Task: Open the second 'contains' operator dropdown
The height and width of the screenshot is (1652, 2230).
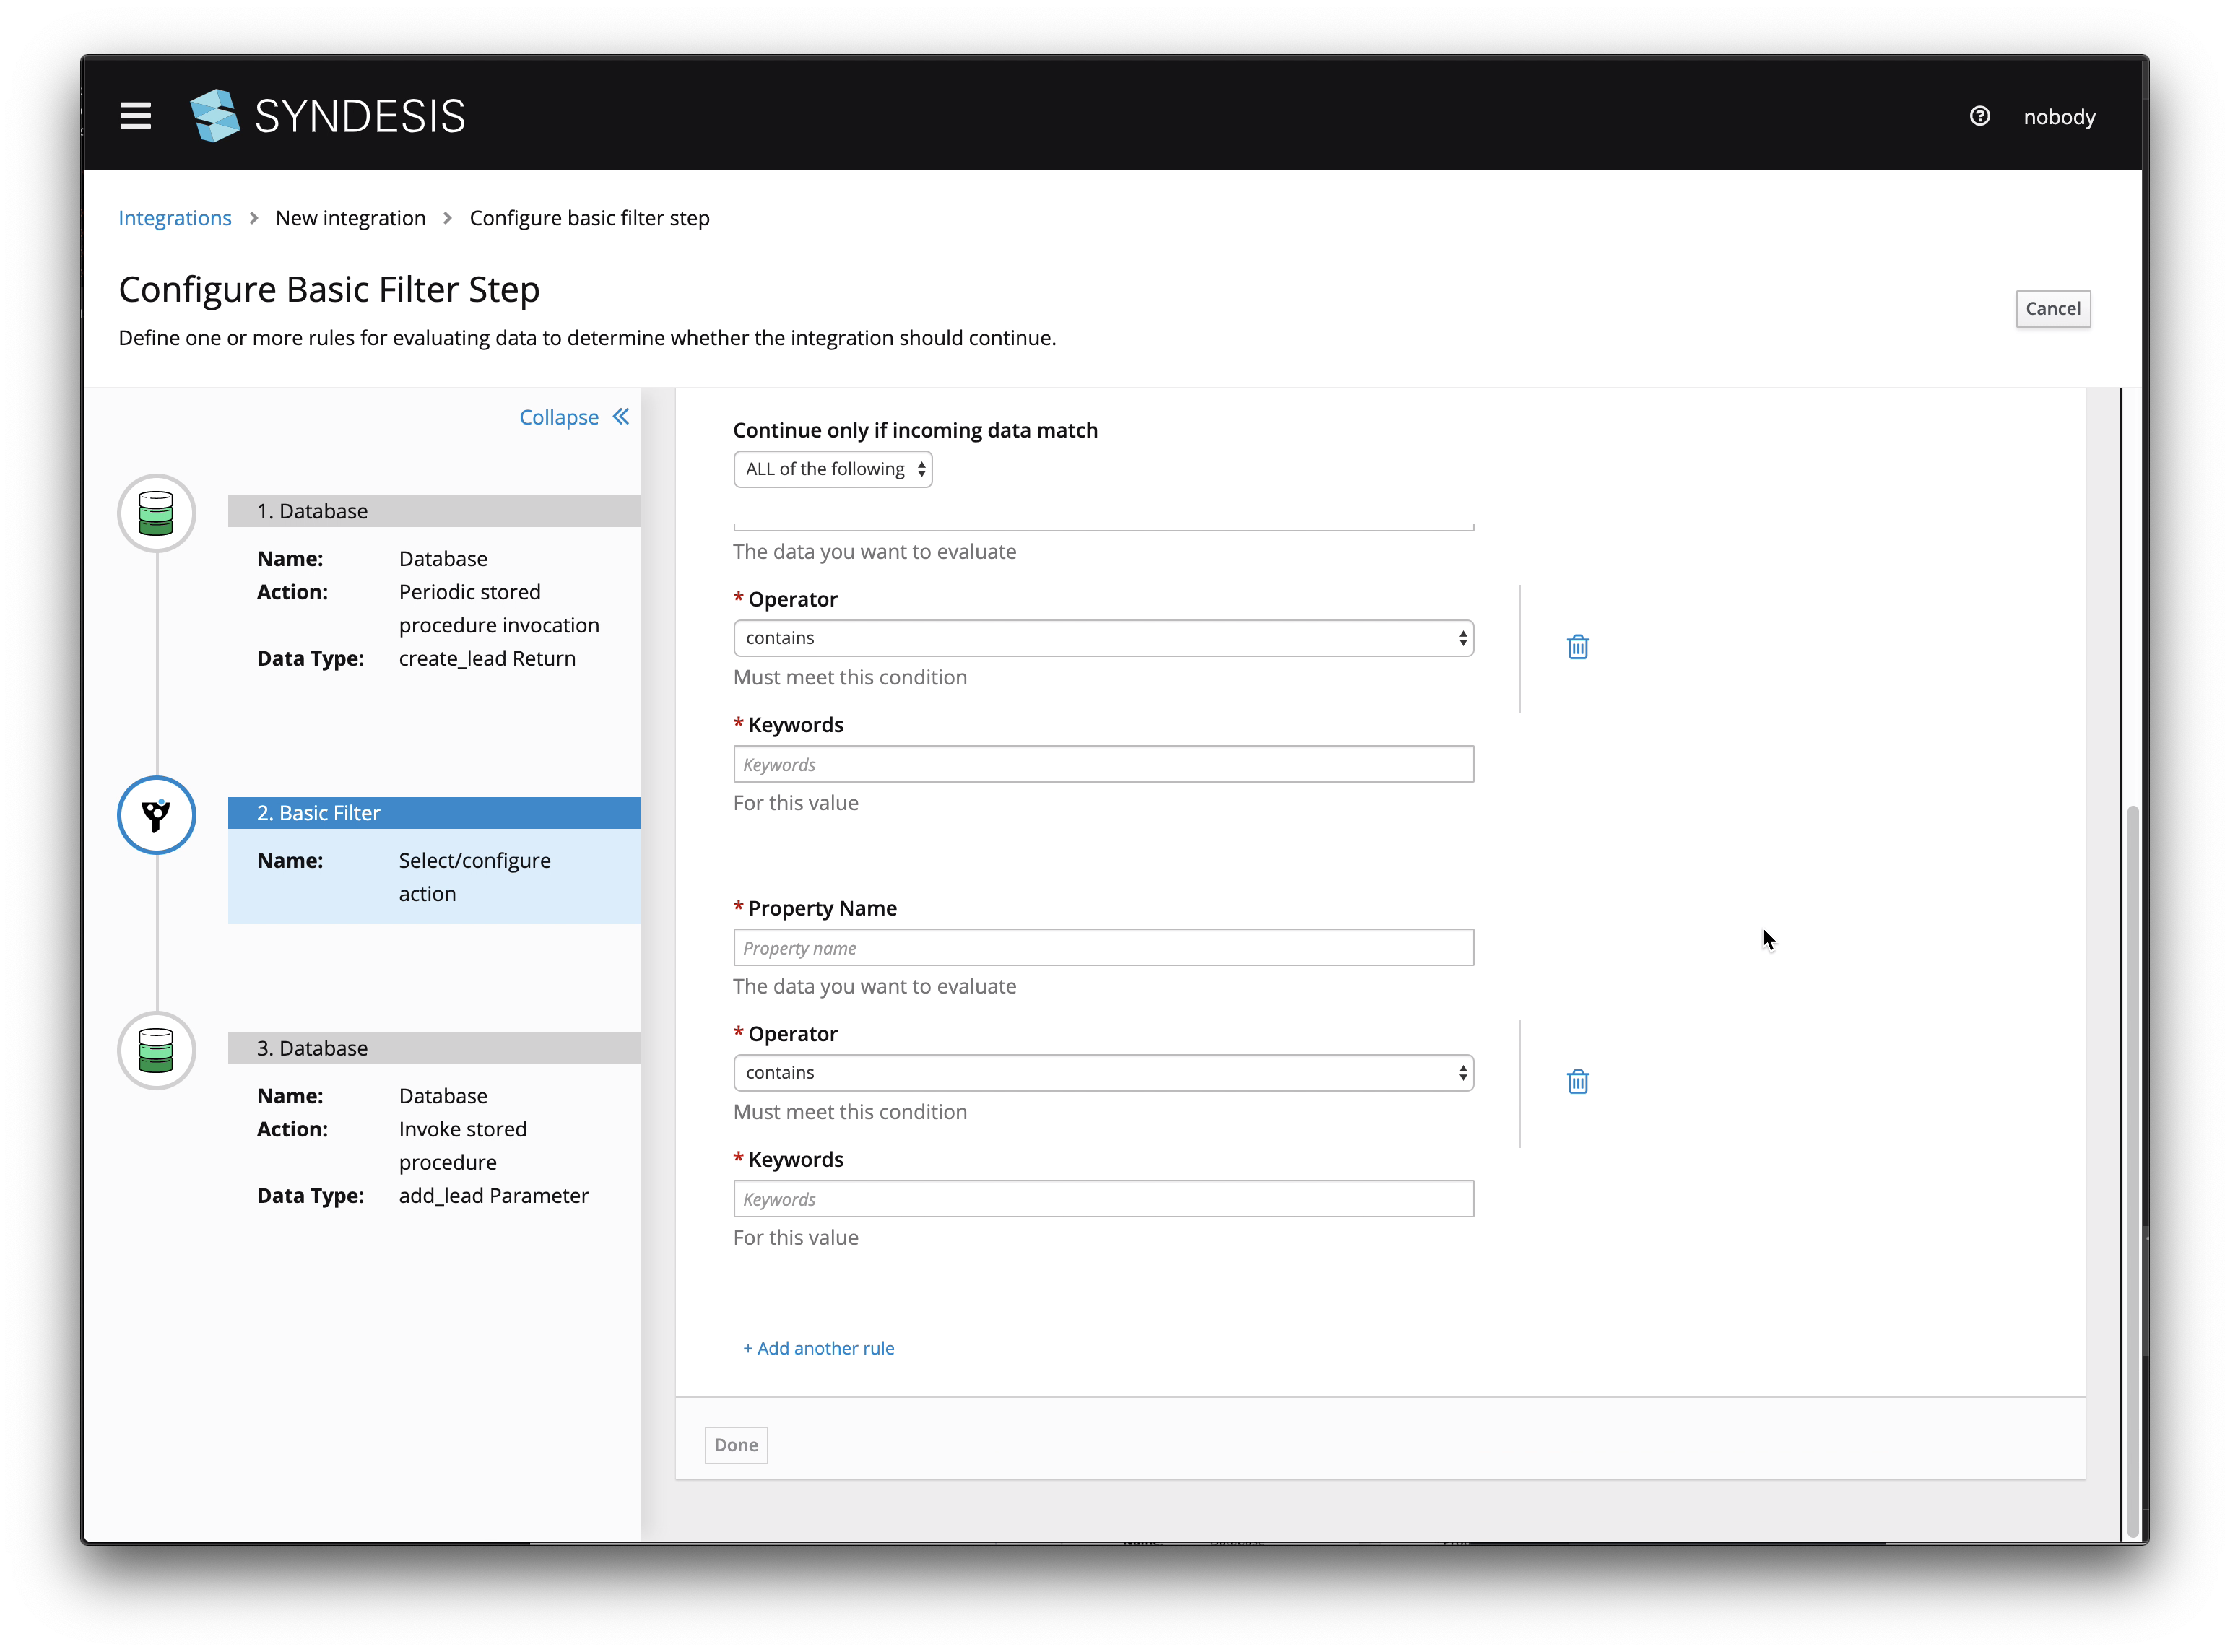Action: tap(1103, 1072)
